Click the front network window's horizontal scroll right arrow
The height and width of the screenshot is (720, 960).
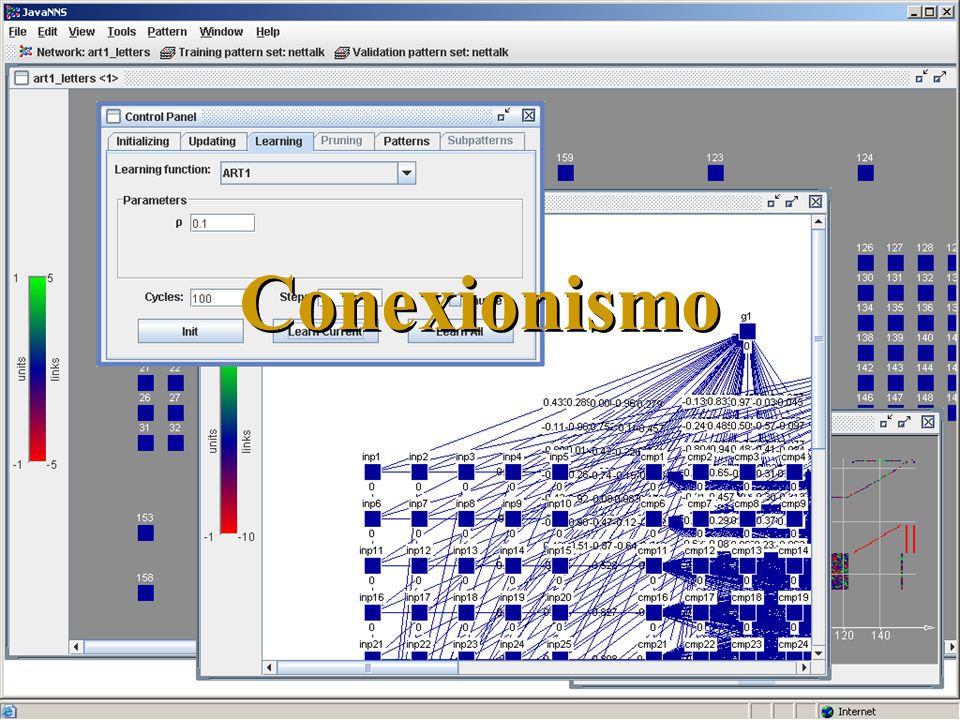[x=804, y=667]
